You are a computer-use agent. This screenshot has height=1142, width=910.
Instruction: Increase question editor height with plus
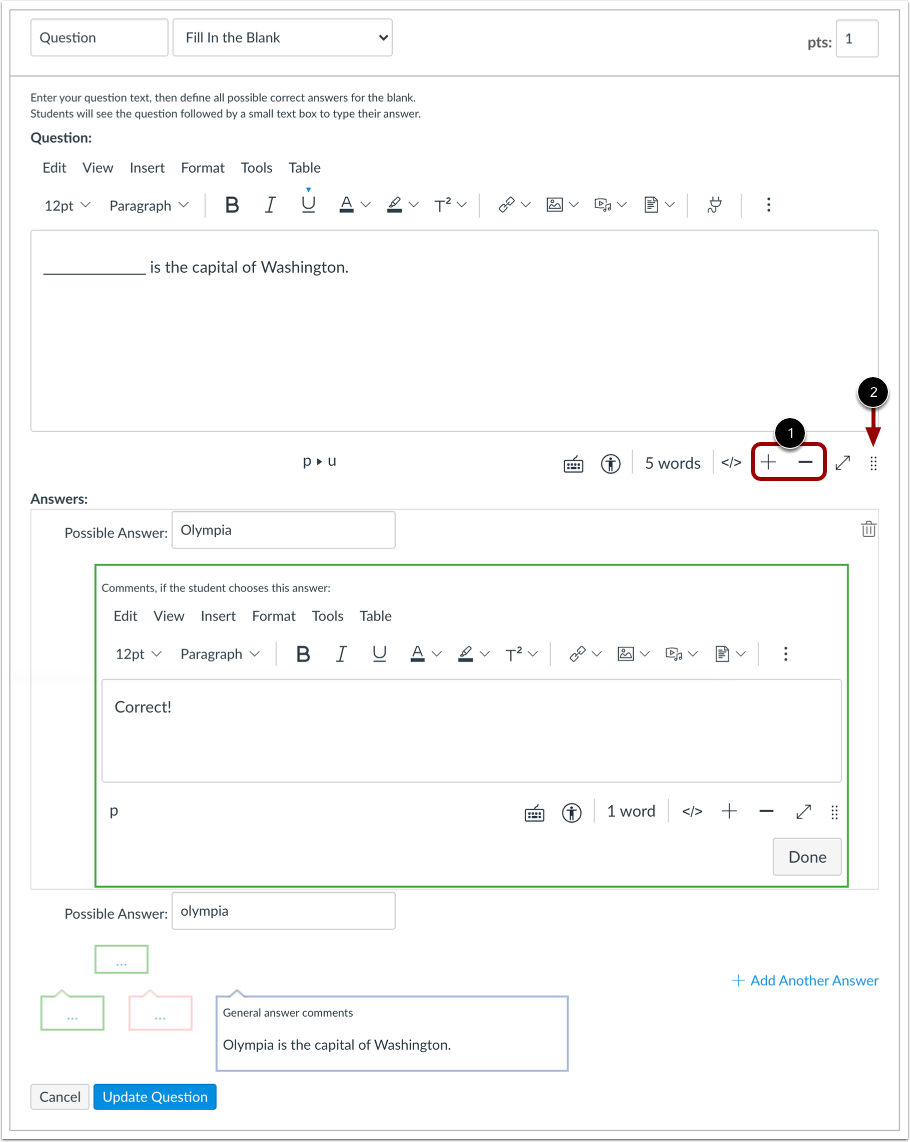click(768, 462)
